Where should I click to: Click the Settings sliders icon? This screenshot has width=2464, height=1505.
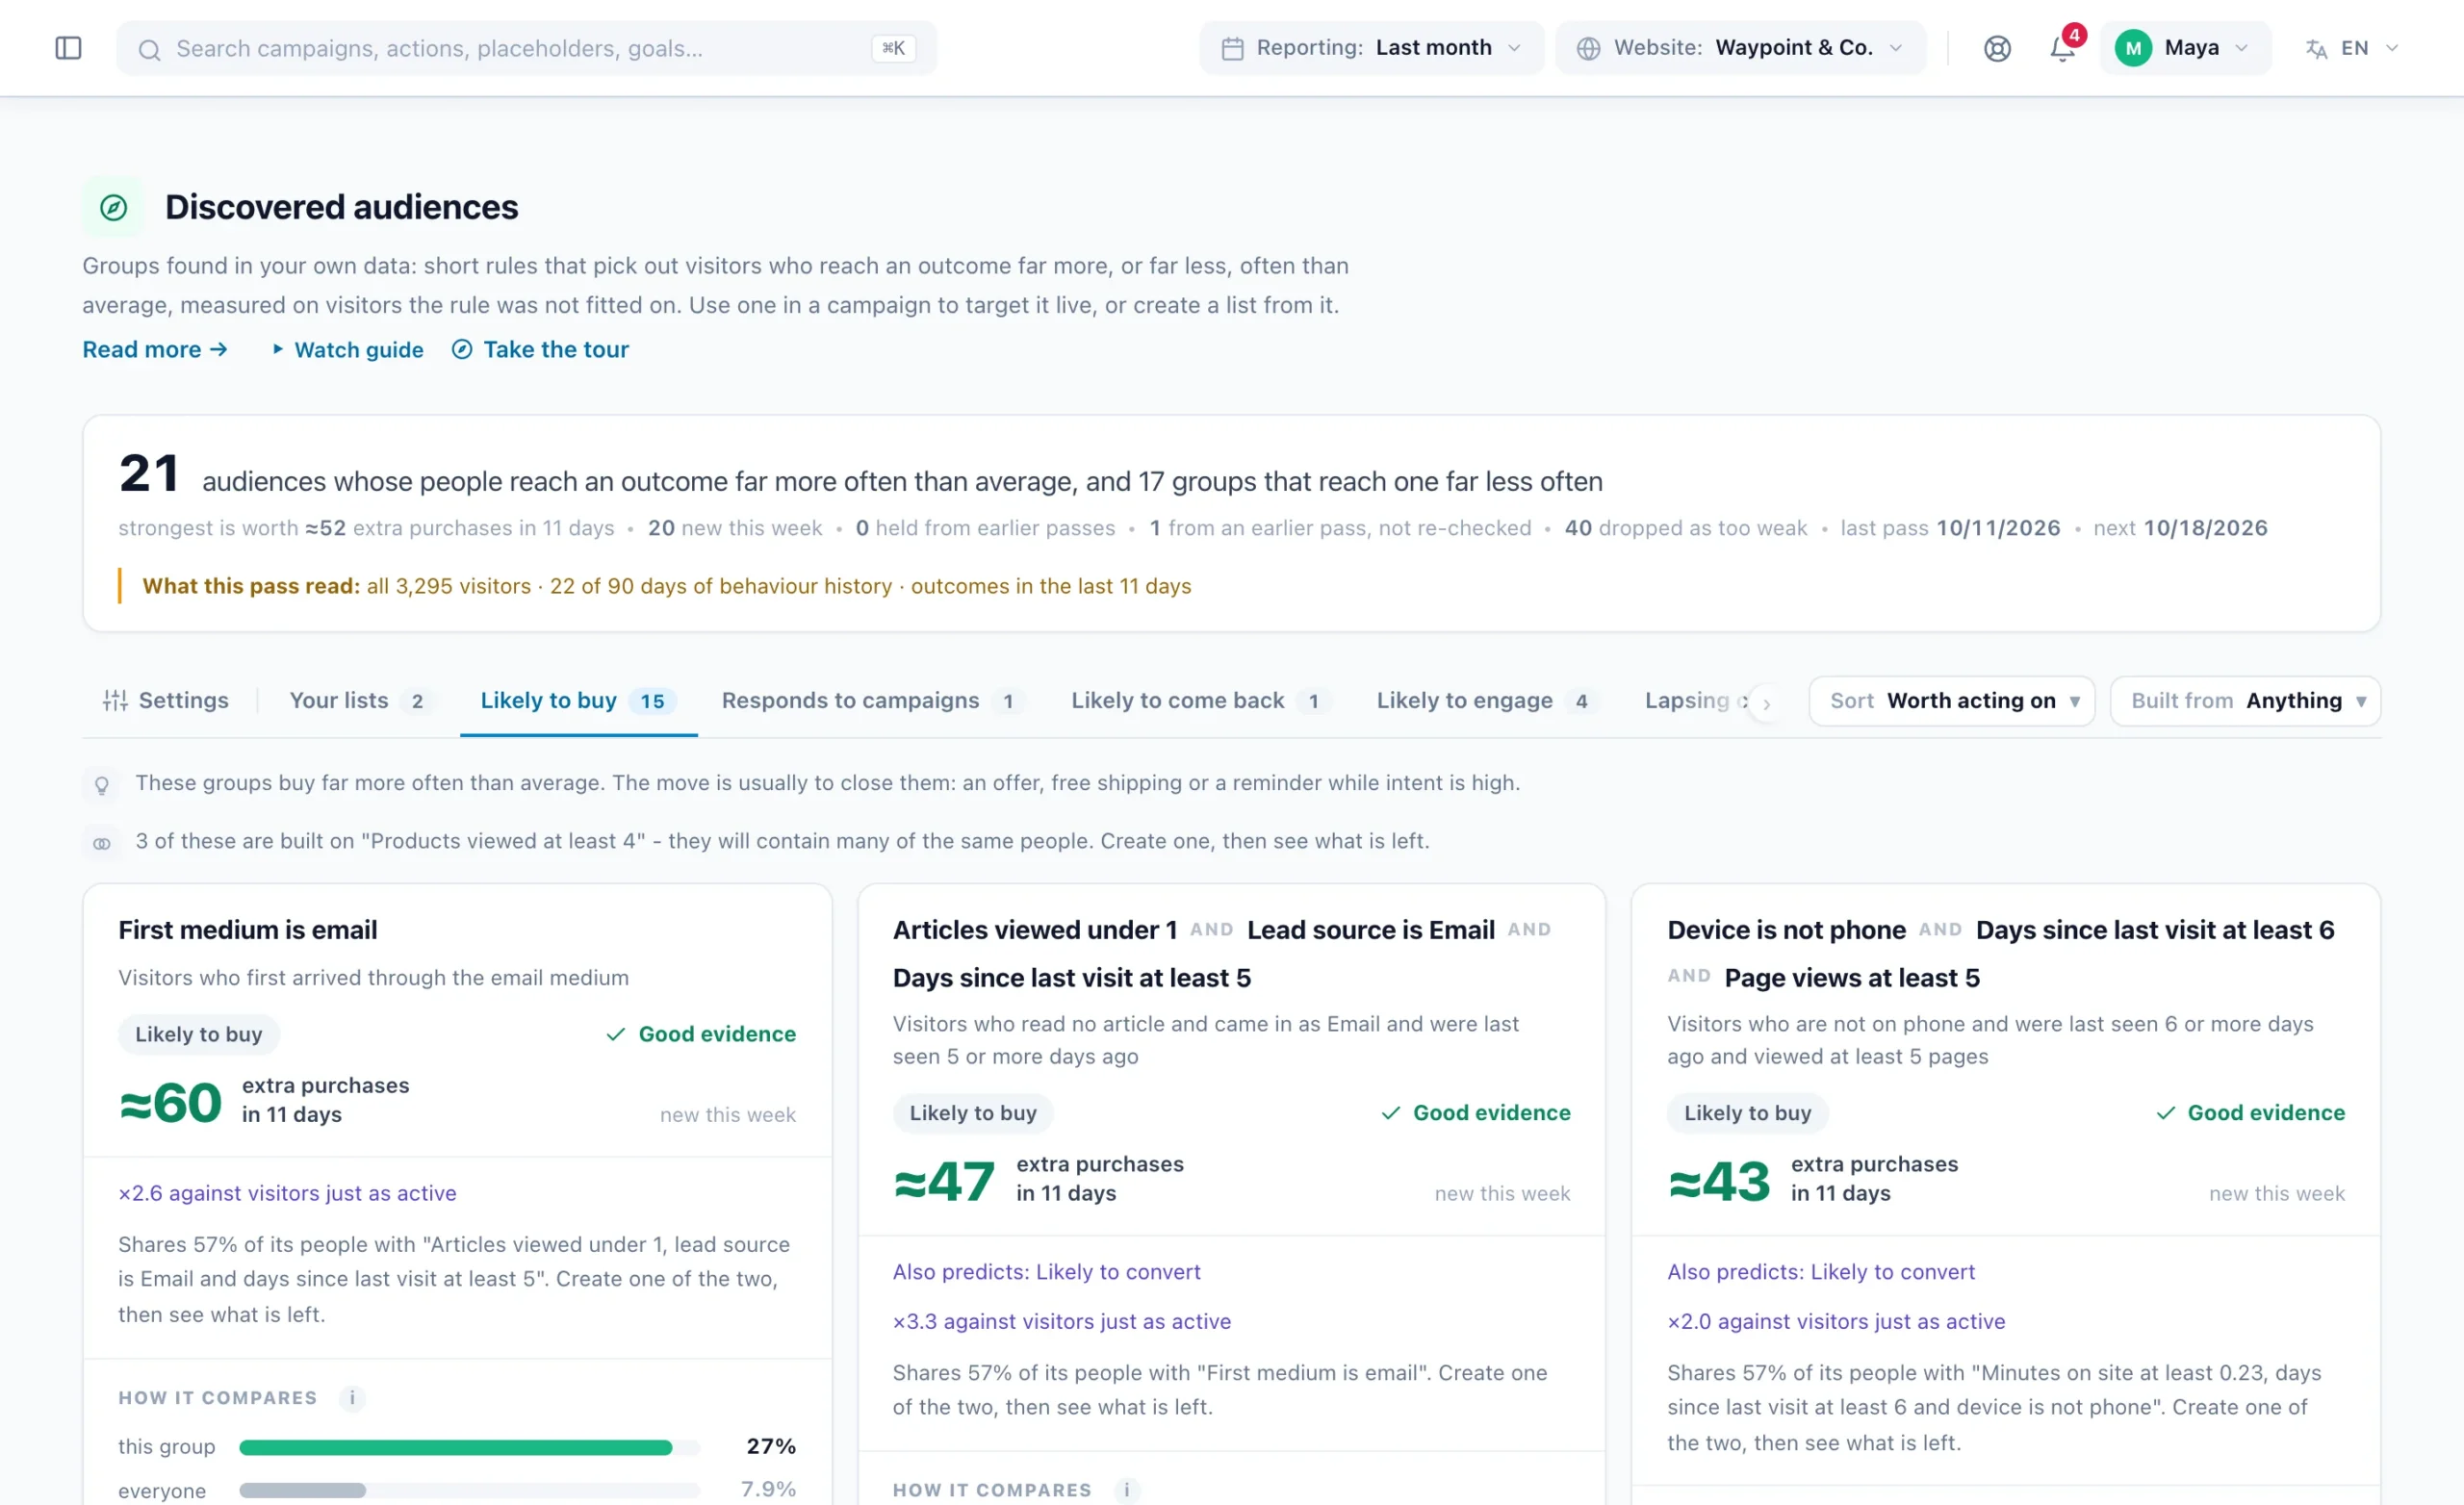coord(115,700)
